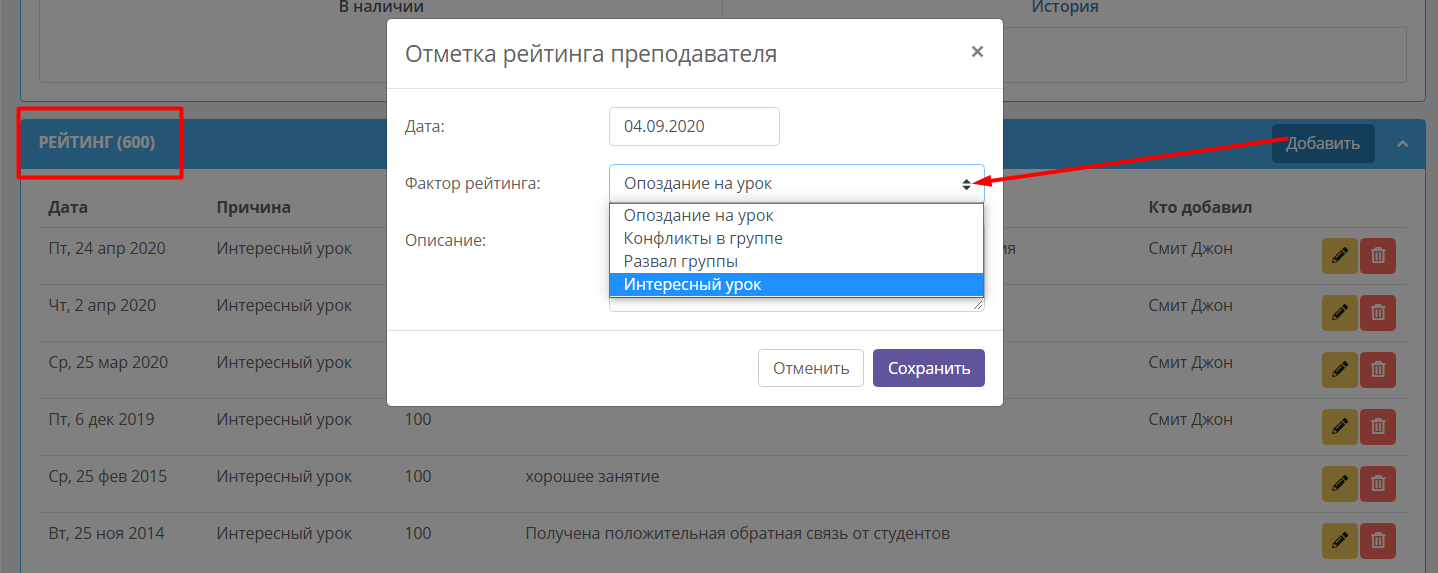Screen dimensions: 1438x573
Task: Click the Кто добавил column header
Action: pos(1200,208)
